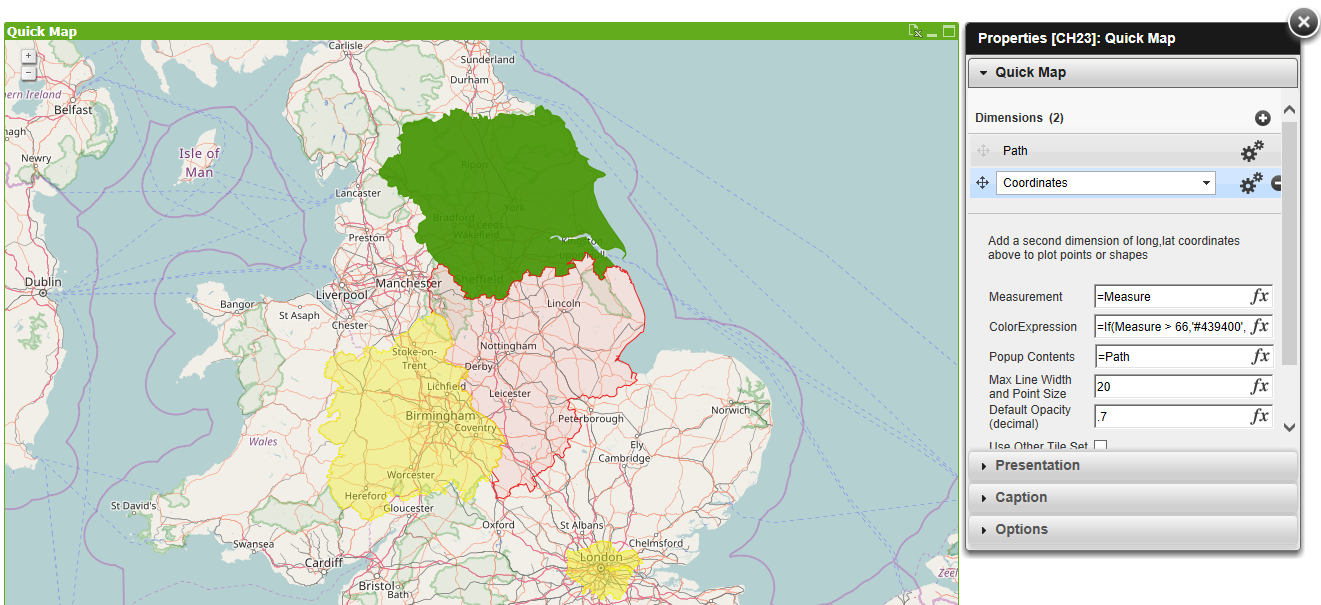Close the Properties dialog with X
This screenshot has height=605, width=1321.
pos(1303,22)
